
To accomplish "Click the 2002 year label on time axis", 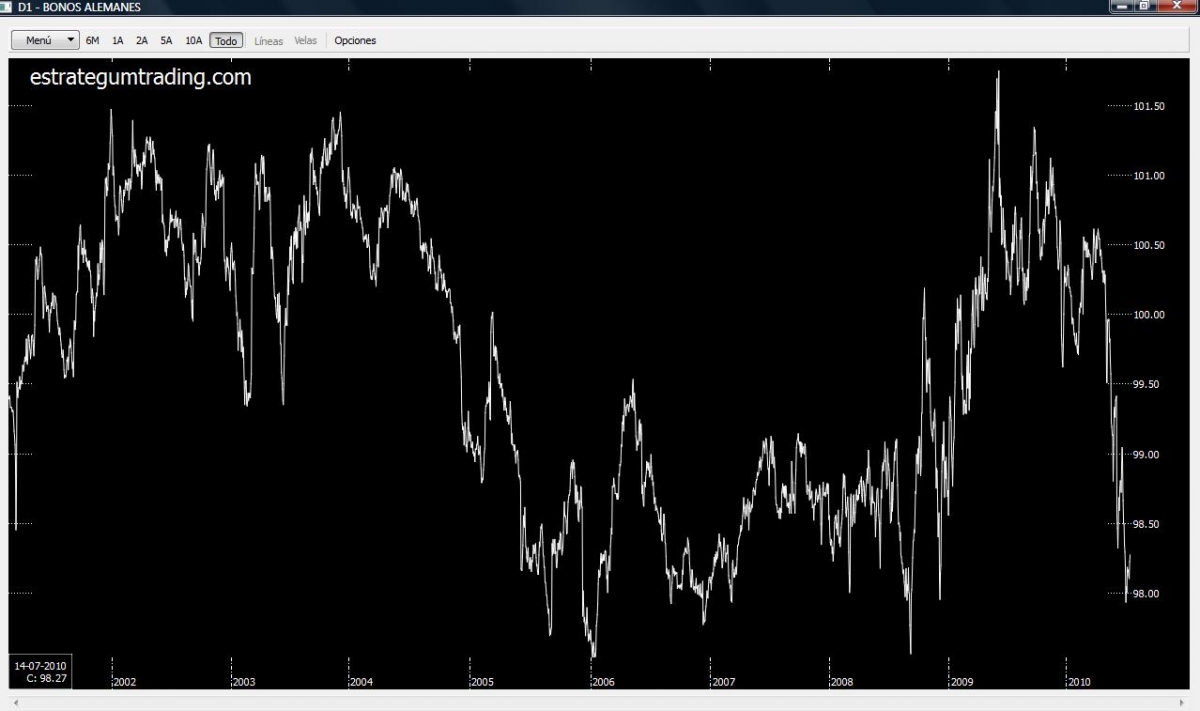I will (x=125, y=682).
